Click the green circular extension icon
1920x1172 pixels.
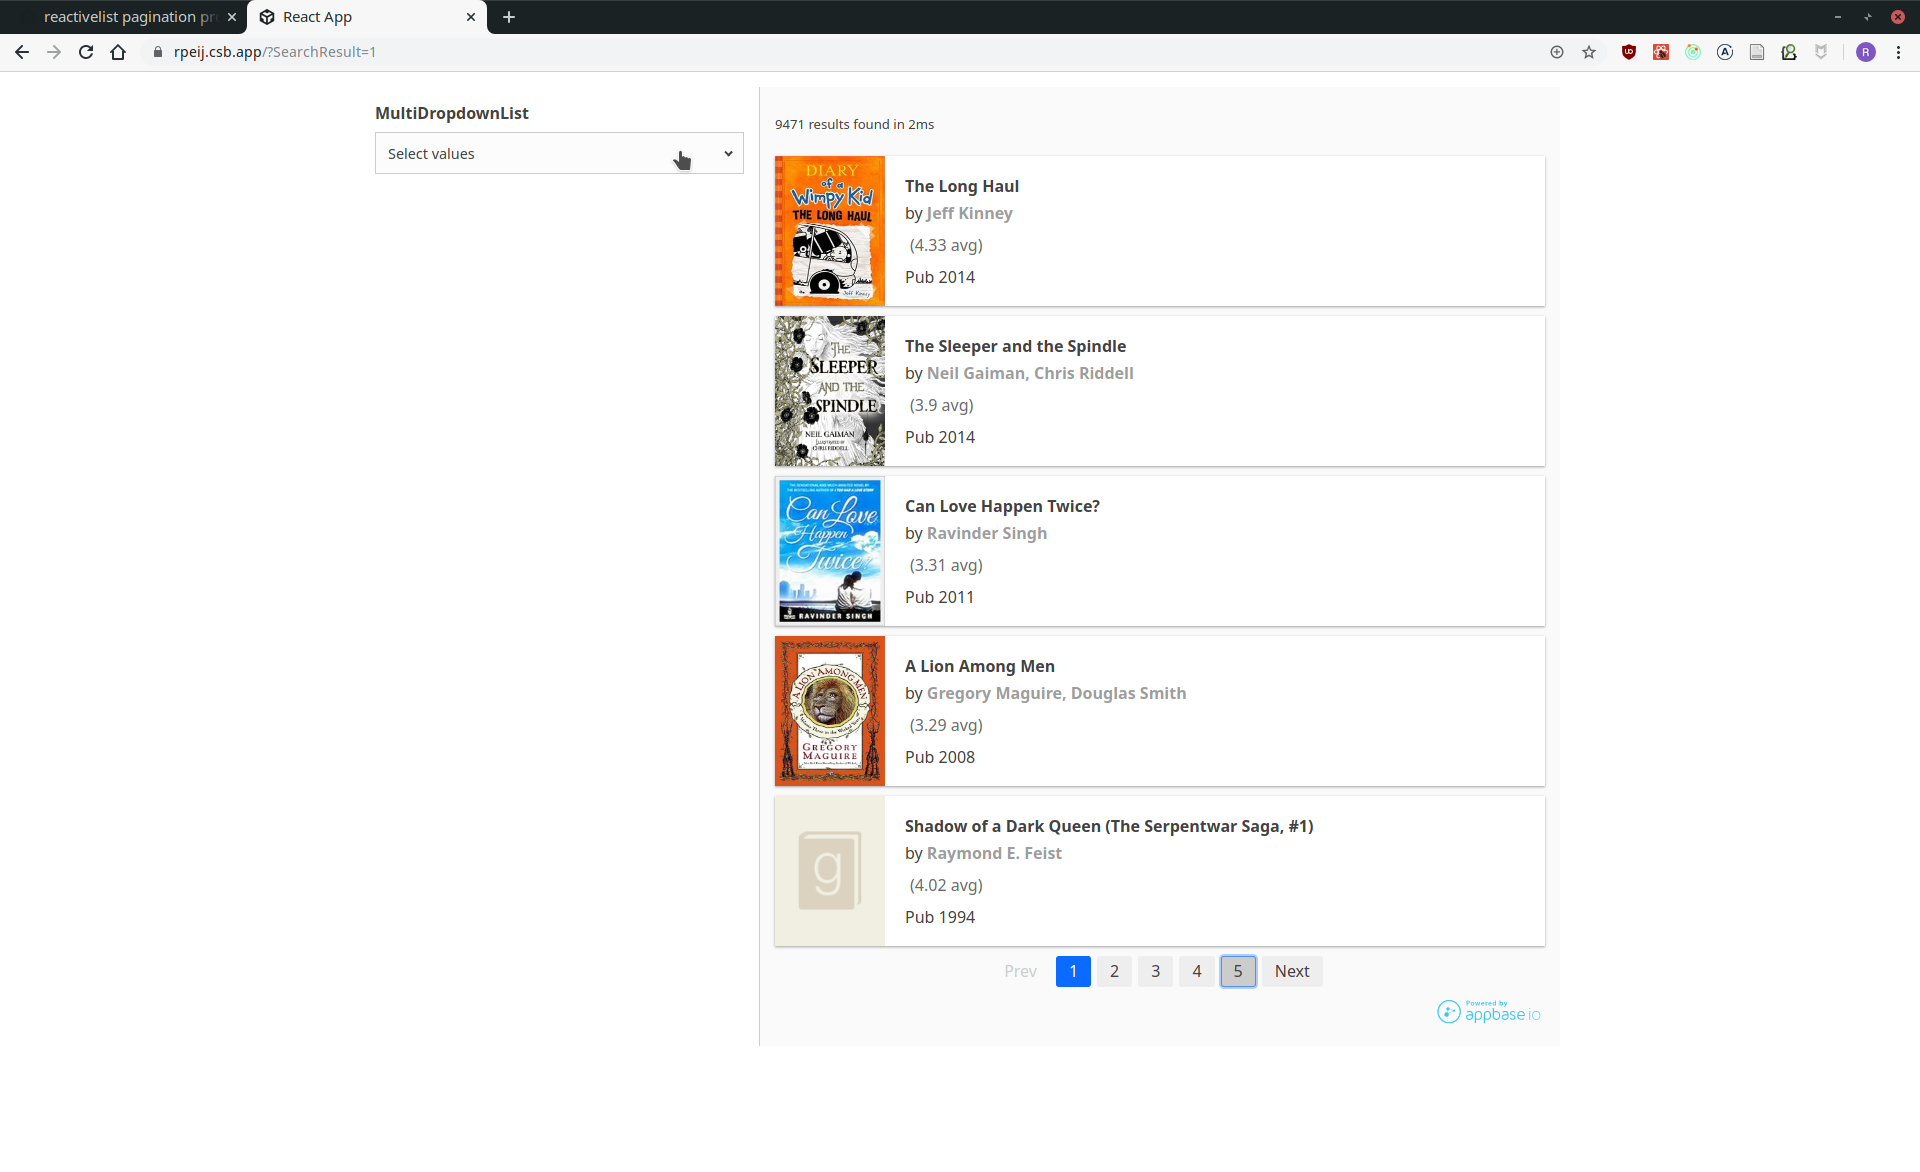pyautogui.click(x=1693, y=52)
